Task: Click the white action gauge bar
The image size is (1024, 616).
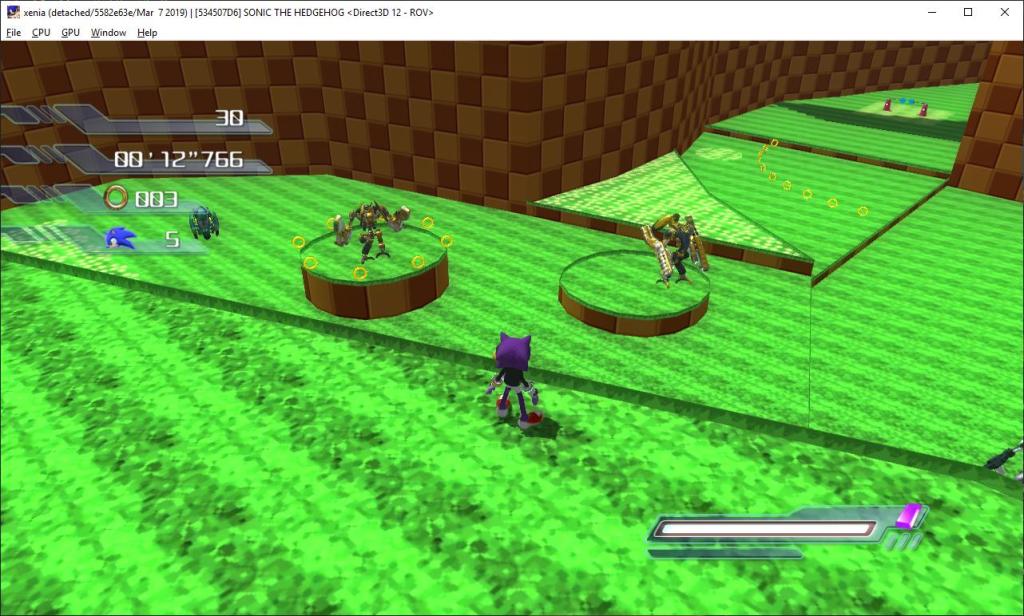Action: [x=766, y=529]
